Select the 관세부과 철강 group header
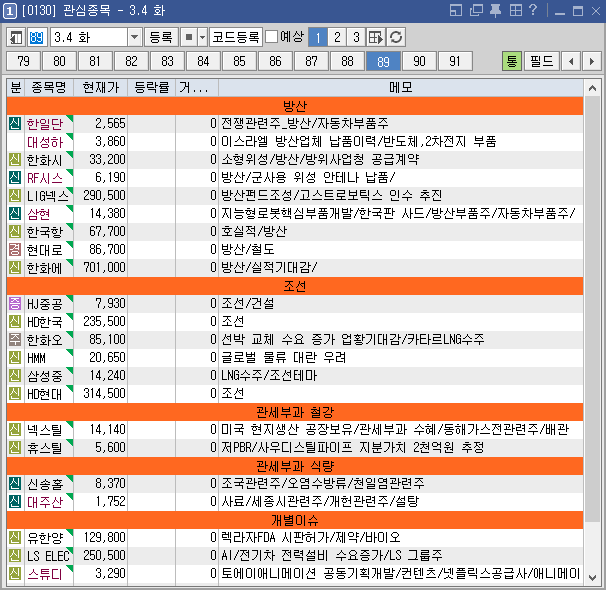606x590 pixels. tap(295, 412)
